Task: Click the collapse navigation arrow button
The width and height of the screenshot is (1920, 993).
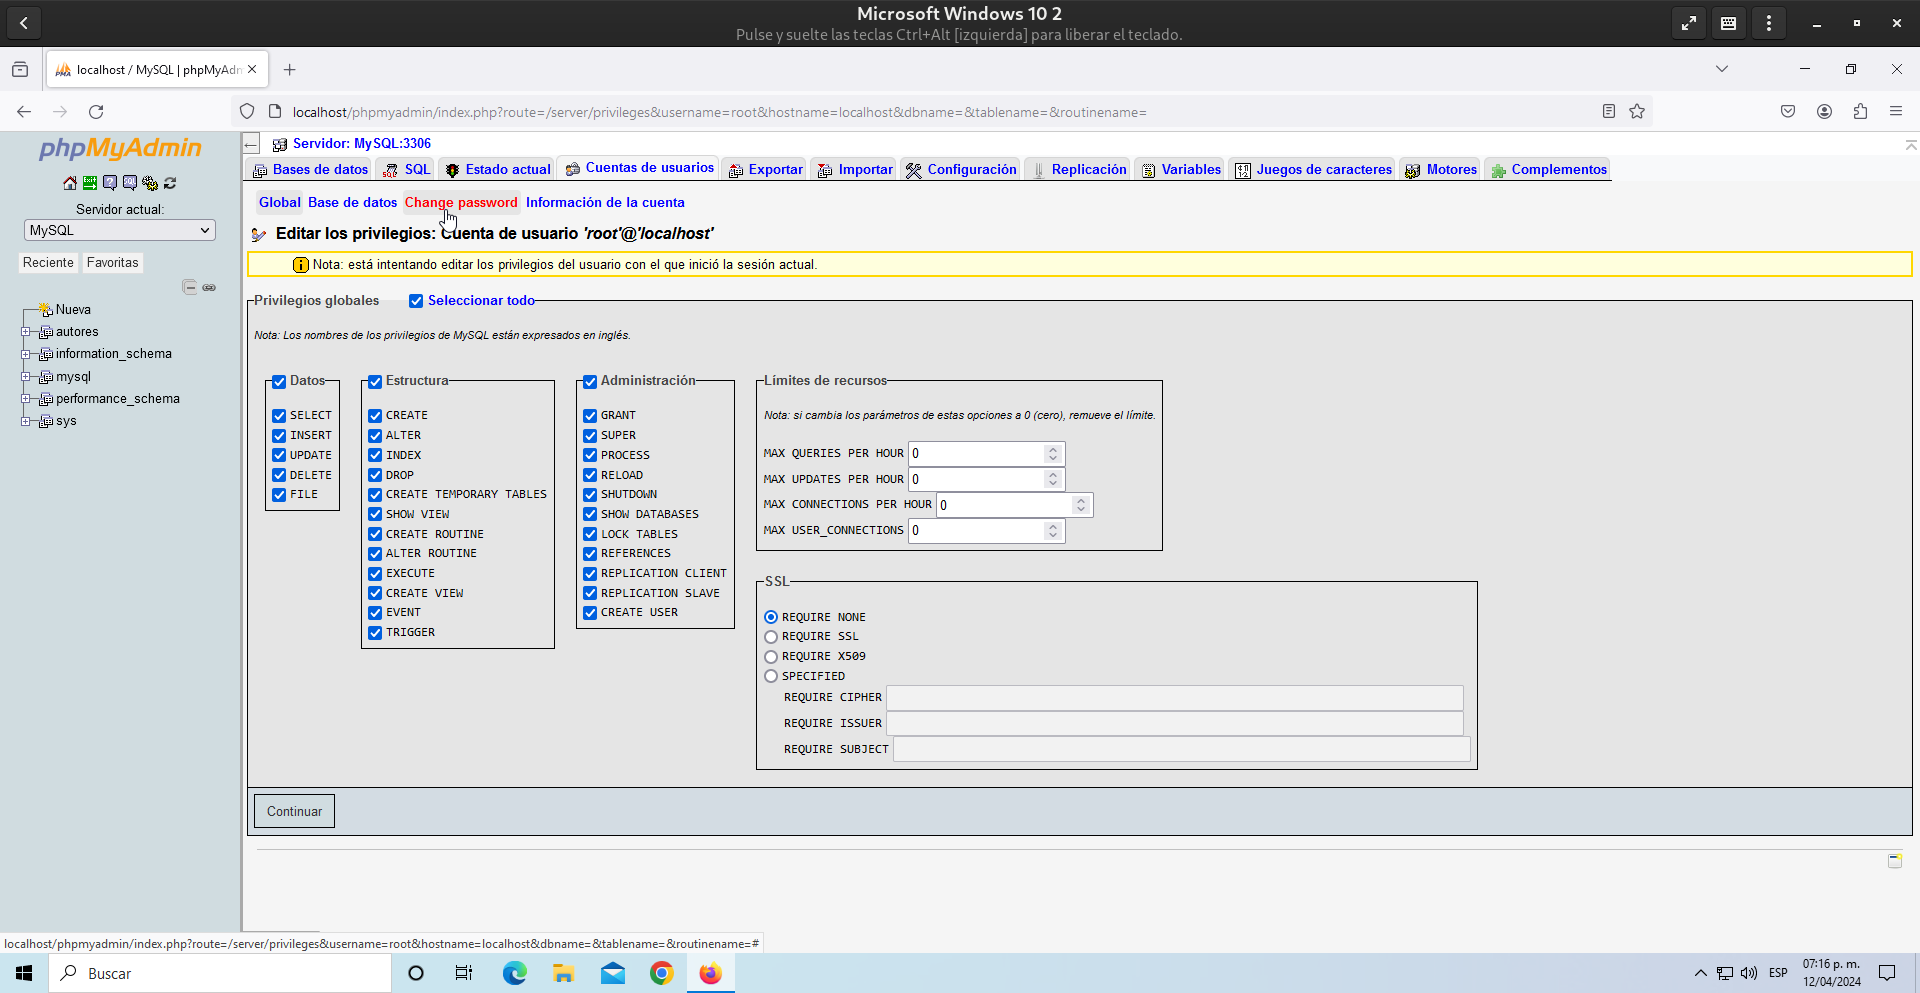Action: tap(251, 144)
